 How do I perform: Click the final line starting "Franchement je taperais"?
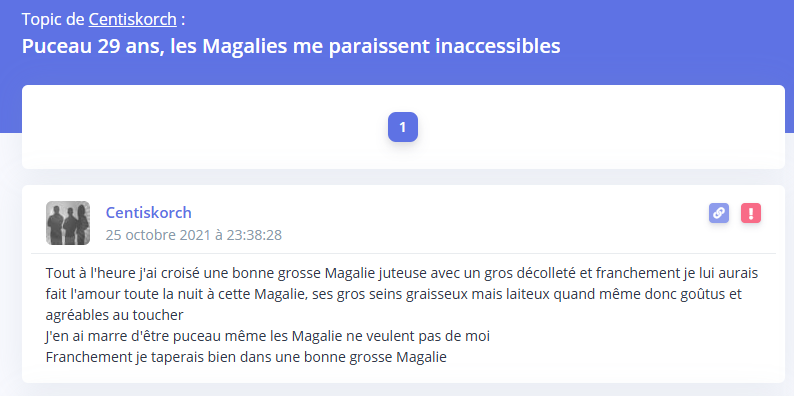[x=246, y=357]
